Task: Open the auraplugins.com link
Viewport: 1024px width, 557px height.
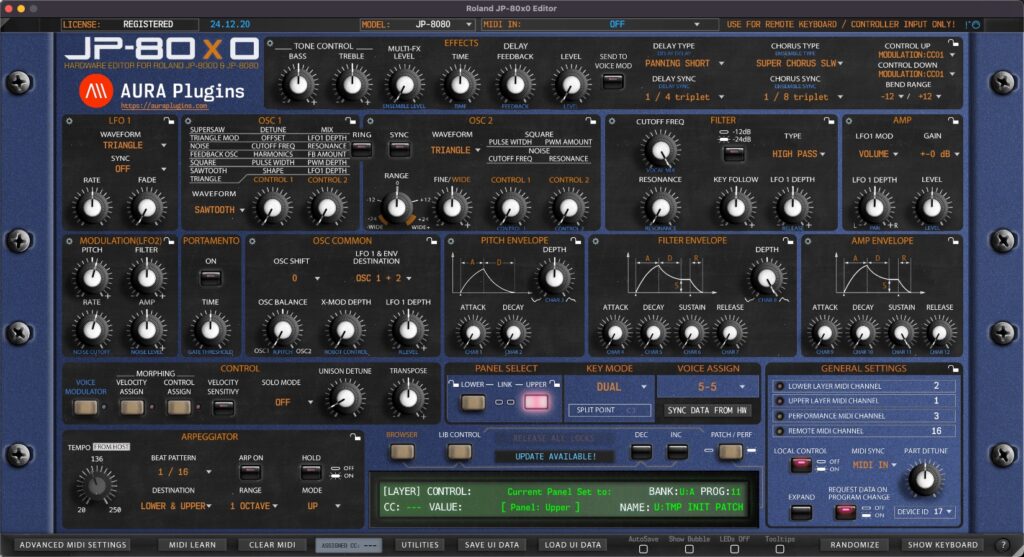Action: [164, 106]
